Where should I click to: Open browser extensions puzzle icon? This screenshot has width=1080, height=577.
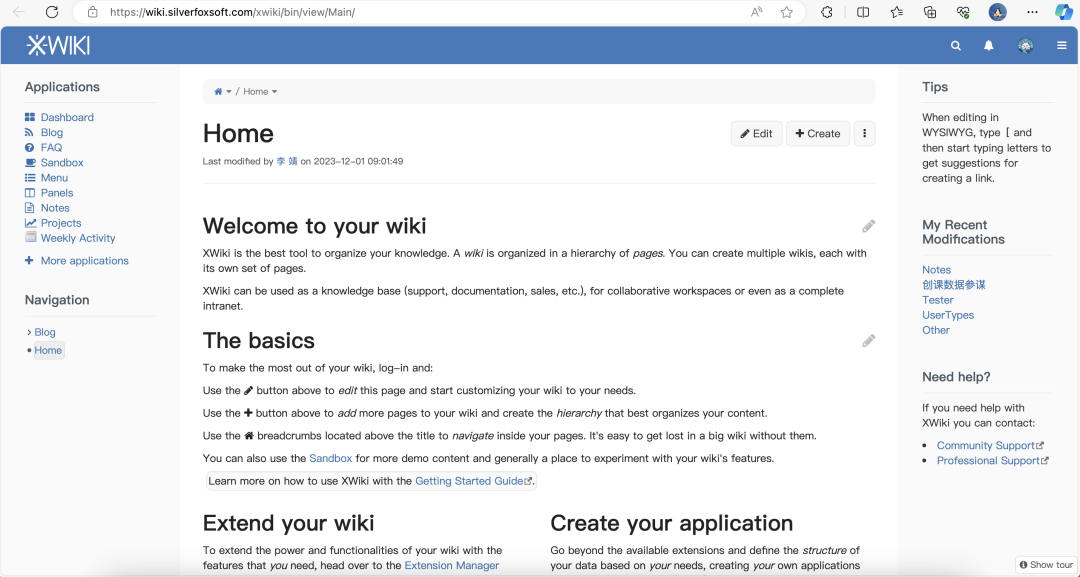pyautogui.click(x=827, y=12)
